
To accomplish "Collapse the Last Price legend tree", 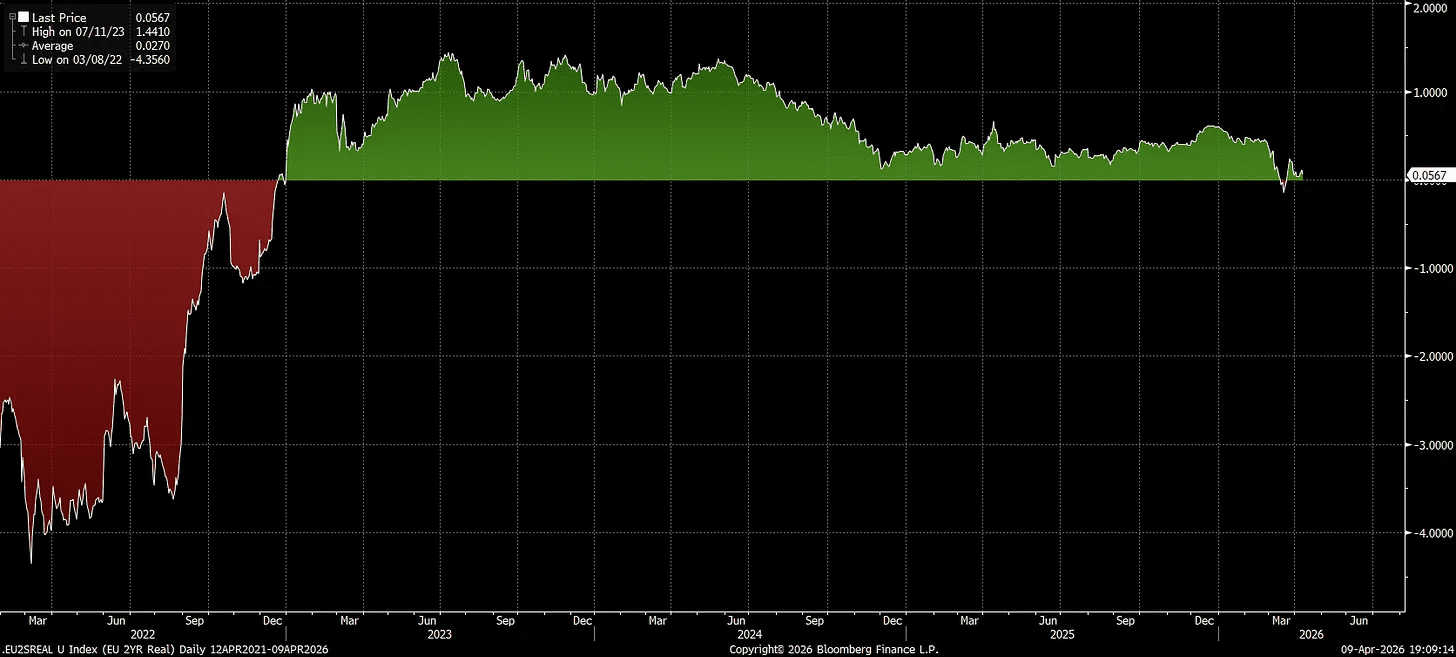I will [12, 18].
